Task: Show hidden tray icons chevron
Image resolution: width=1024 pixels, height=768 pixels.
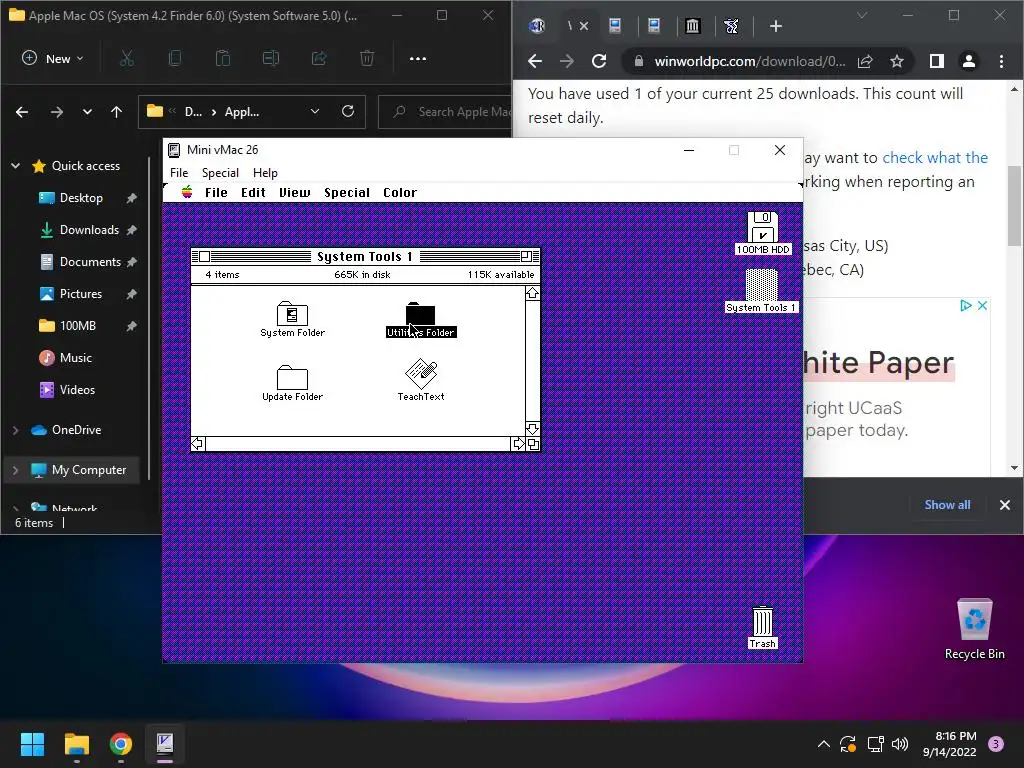Action: coord(824,744)
